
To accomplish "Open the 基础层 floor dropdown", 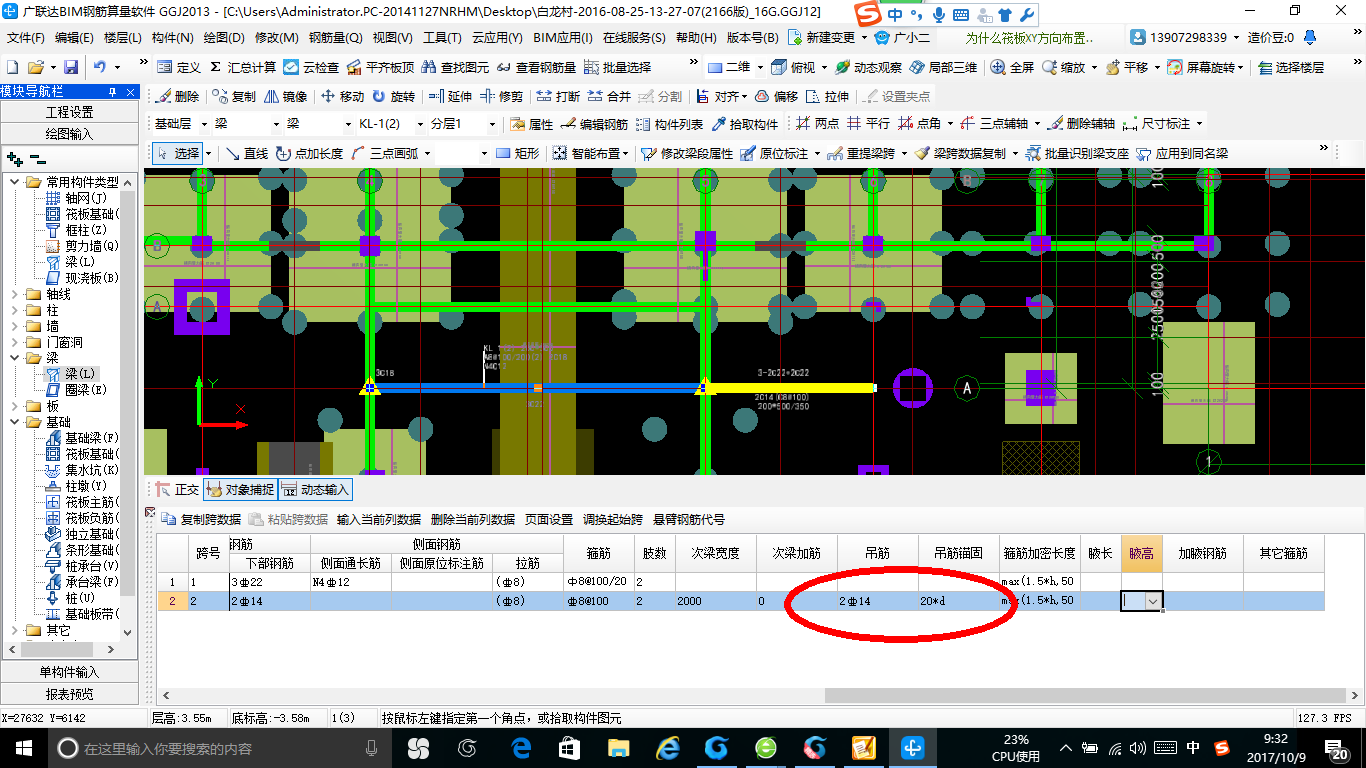I will coord(205,124).
